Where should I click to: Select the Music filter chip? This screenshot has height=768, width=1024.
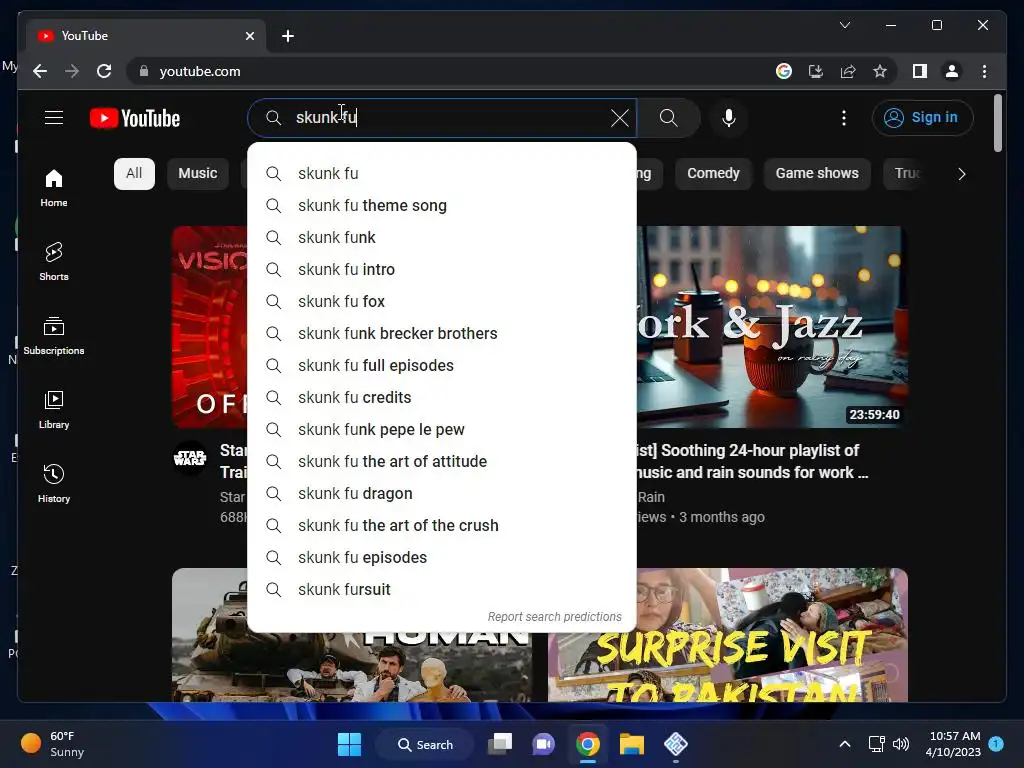198,174
